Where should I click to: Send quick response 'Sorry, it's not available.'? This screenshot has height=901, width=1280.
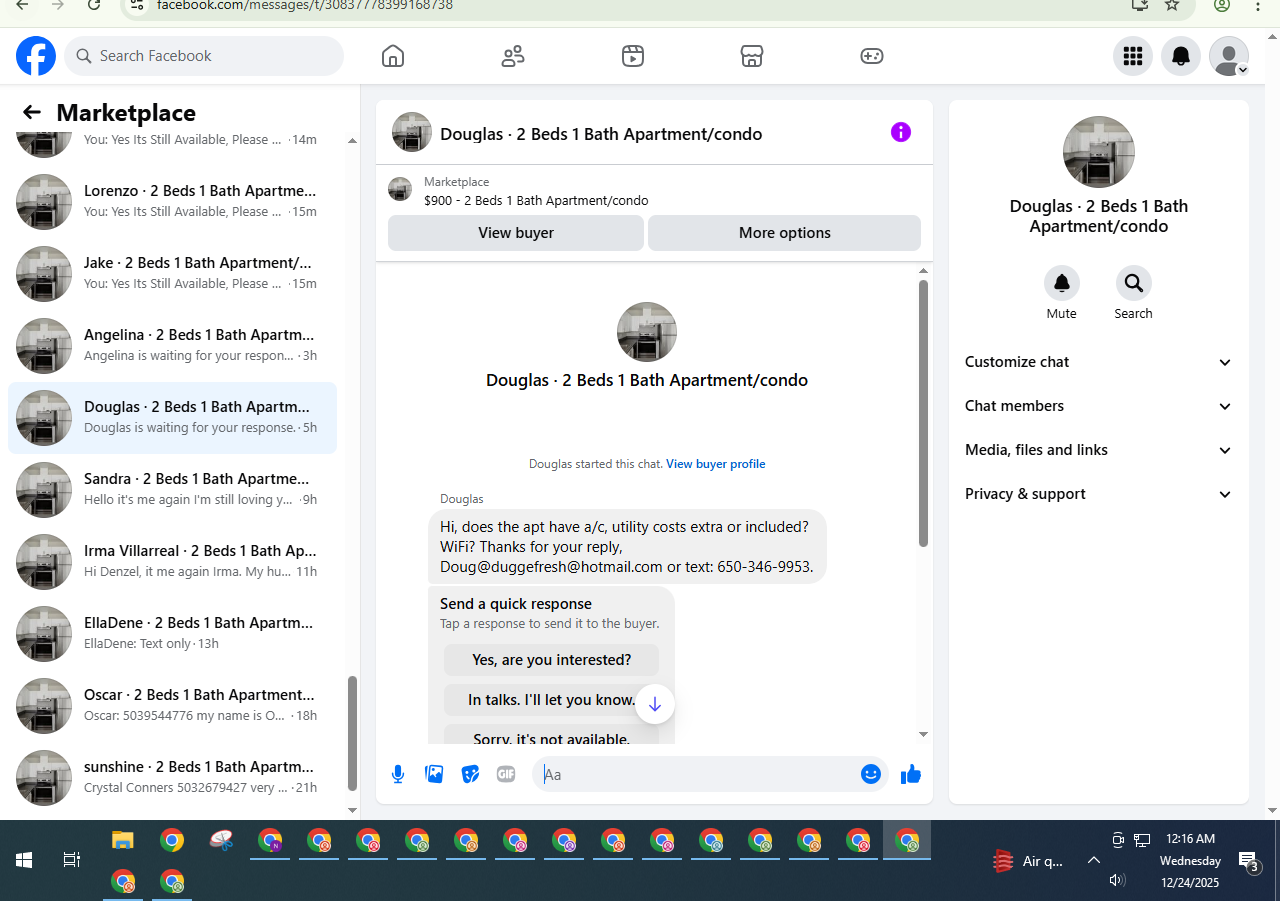tap(552, 735)
